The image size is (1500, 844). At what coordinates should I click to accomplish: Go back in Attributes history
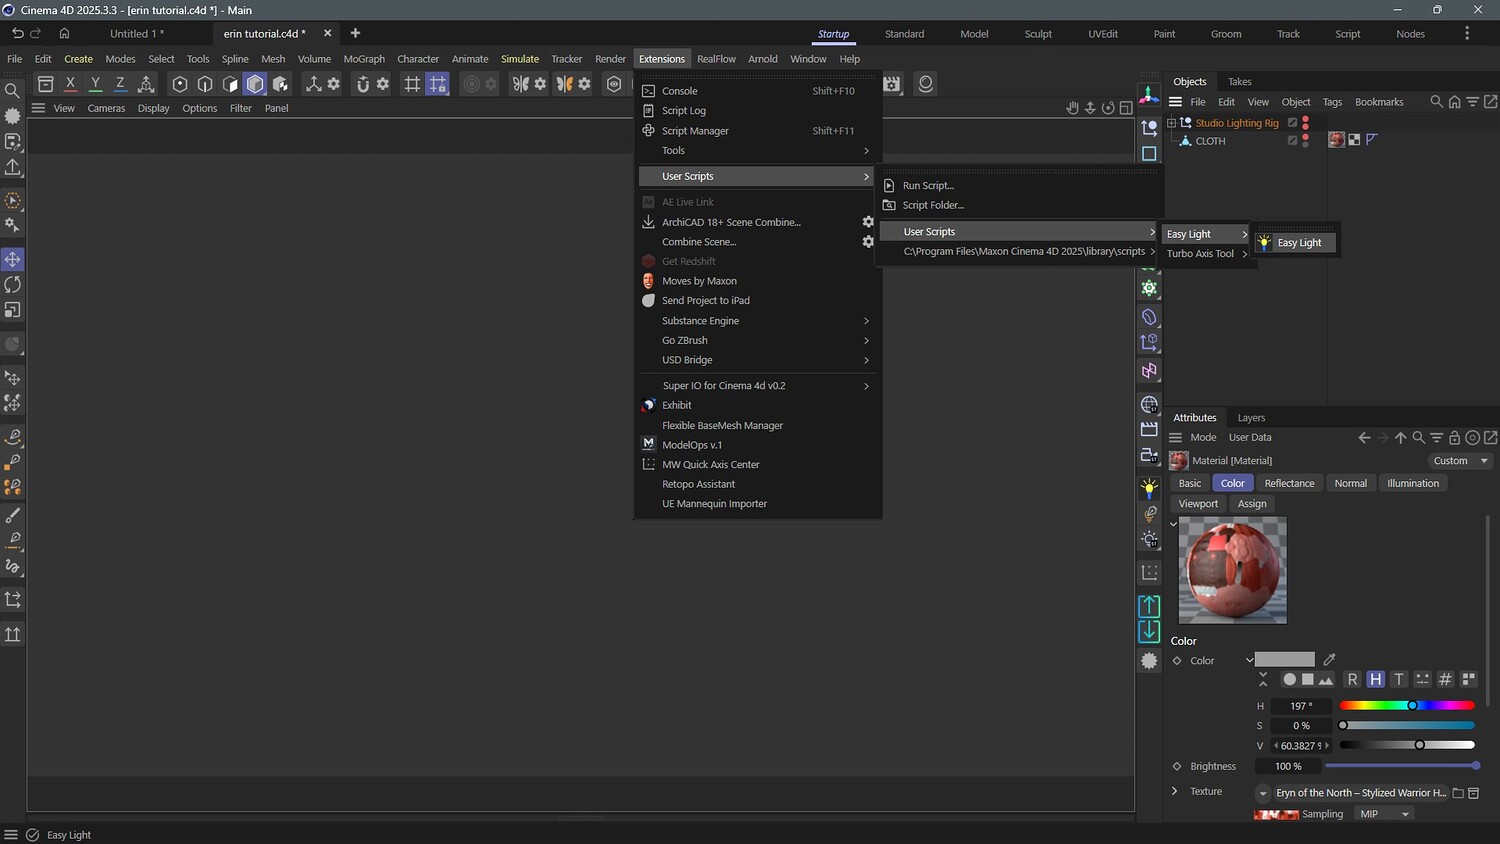pyautogui.click(x=1364, y=438)
